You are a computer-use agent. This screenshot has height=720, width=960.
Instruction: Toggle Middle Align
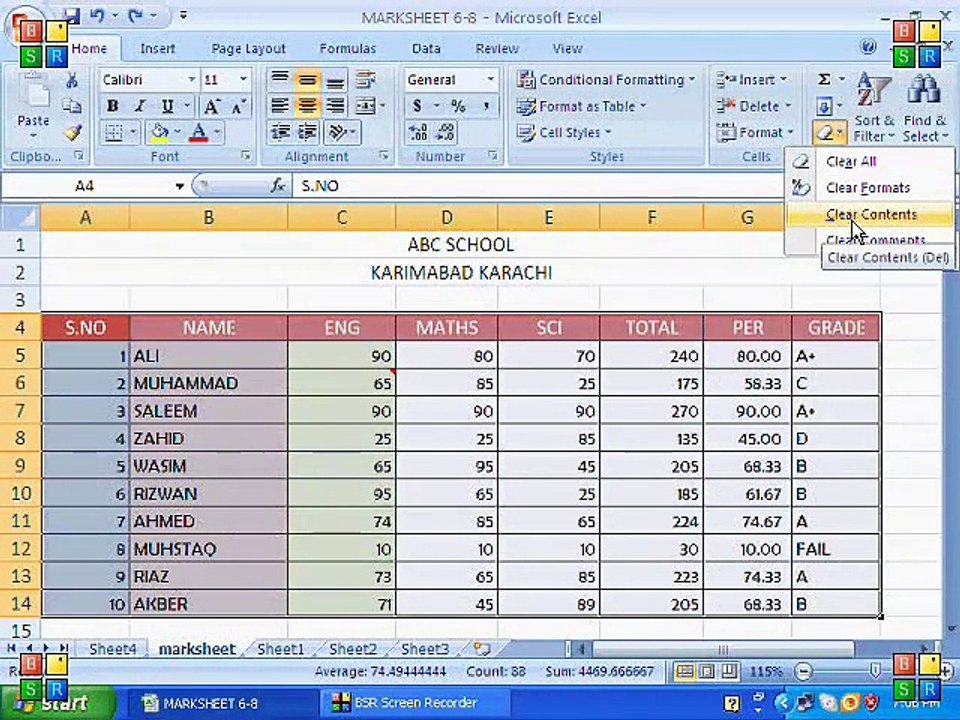click(307, 79)
